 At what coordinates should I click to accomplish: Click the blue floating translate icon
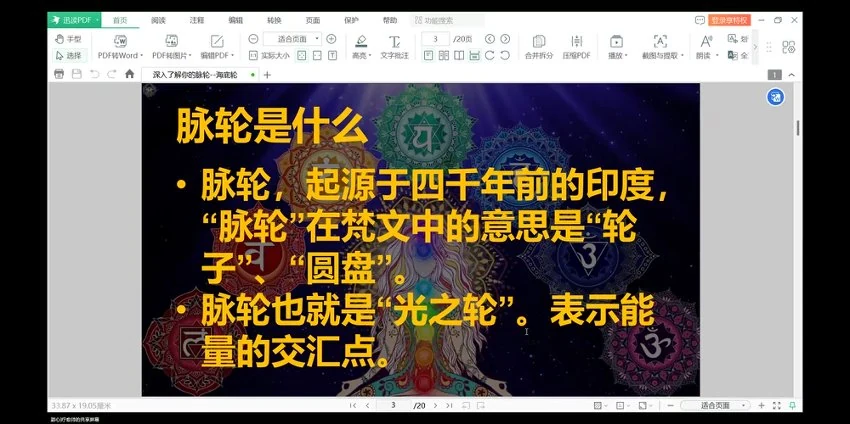pos(775,98)
